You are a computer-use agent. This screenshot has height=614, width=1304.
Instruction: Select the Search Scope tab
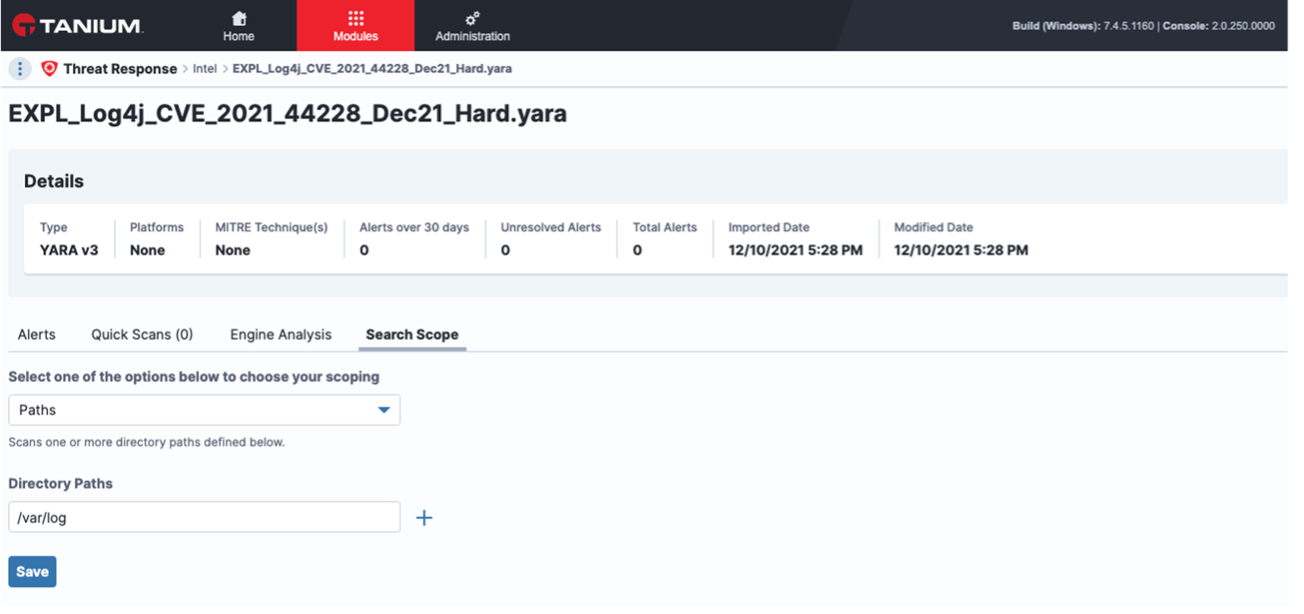(x=412, y=335)
